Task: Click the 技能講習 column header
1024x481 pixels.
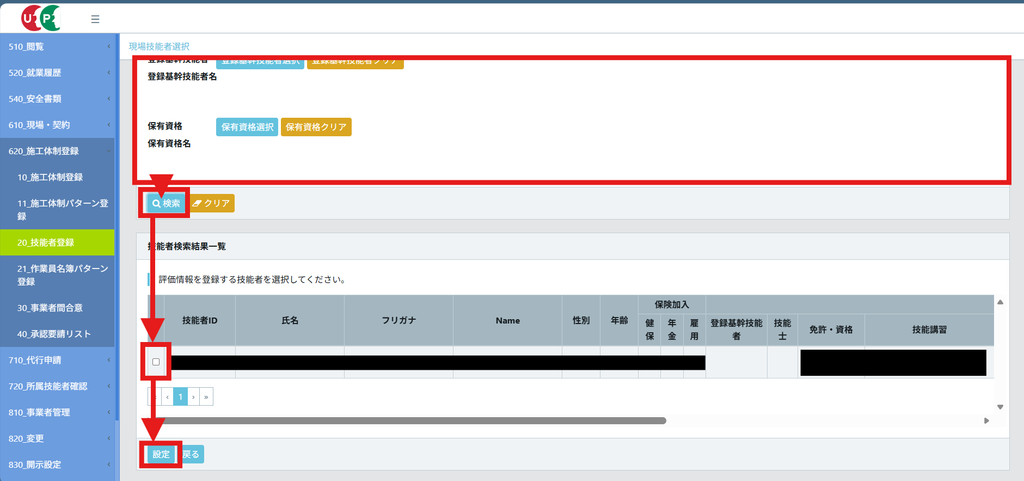Action: coord(930,330)
